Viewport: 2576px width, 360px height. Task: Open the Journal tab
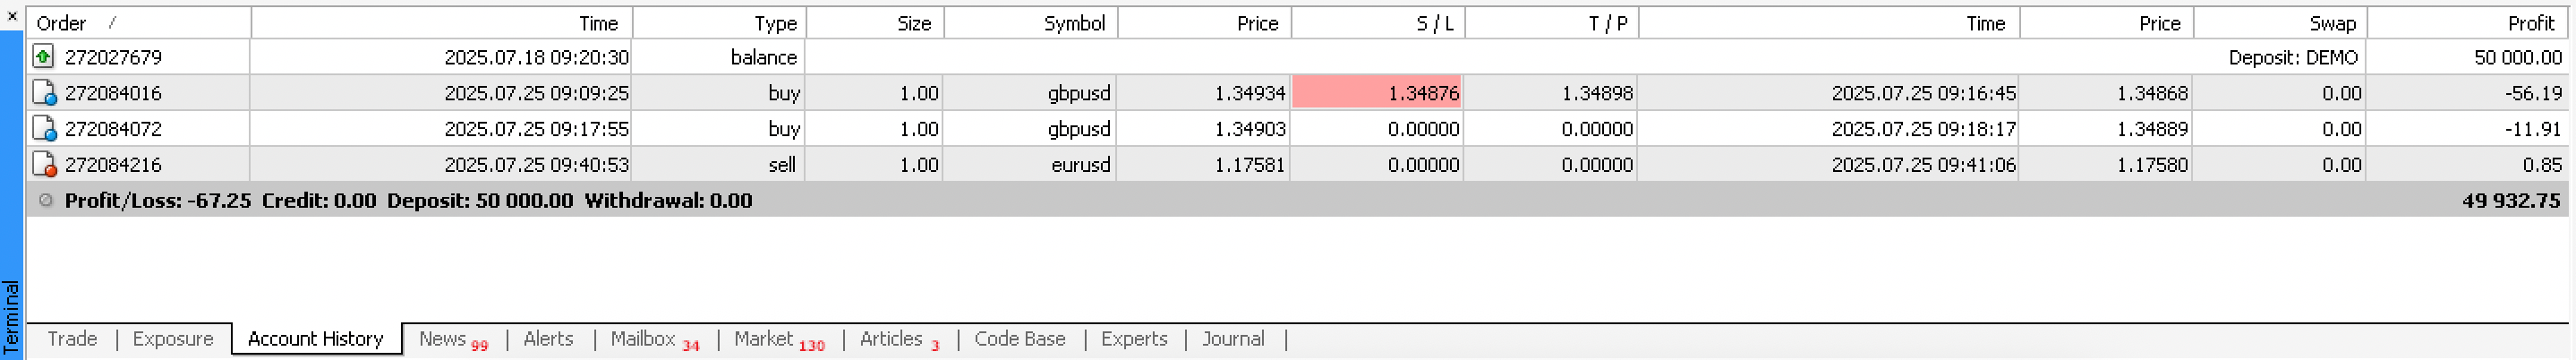click(x=1233, y=339)
